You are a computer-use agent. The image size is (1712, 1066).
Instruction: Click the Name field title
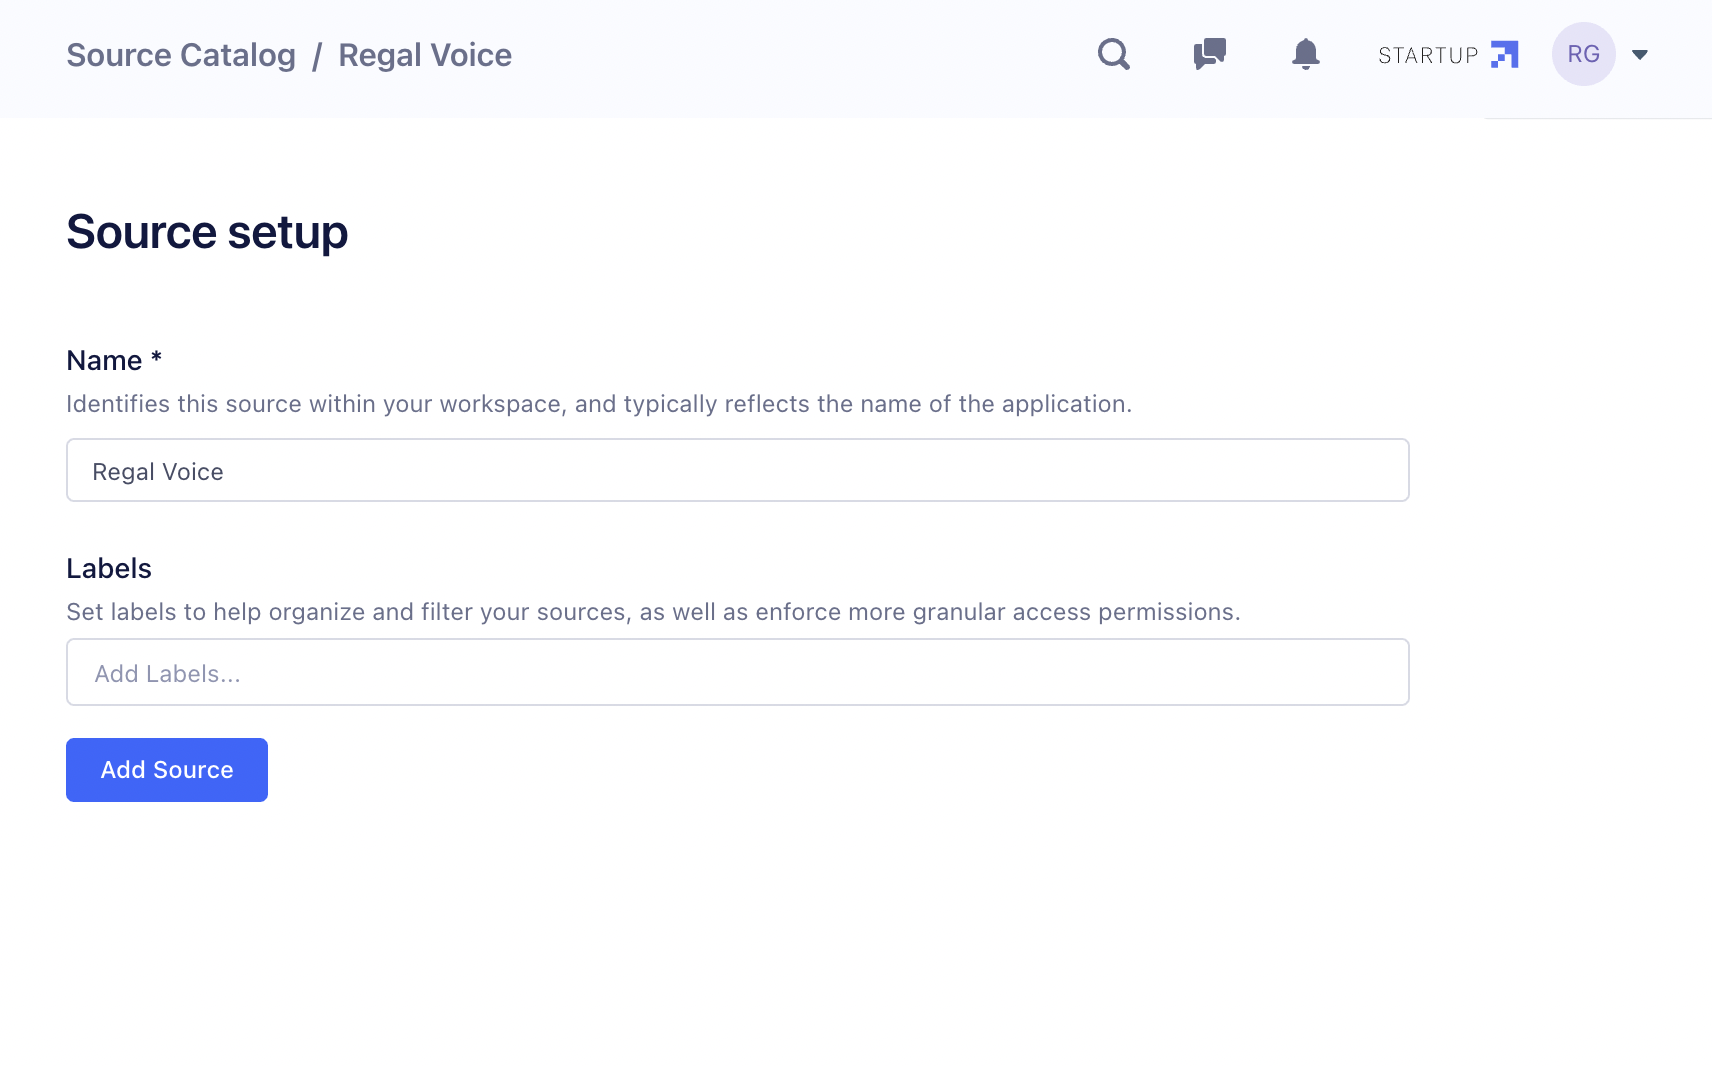pos(114,360)
